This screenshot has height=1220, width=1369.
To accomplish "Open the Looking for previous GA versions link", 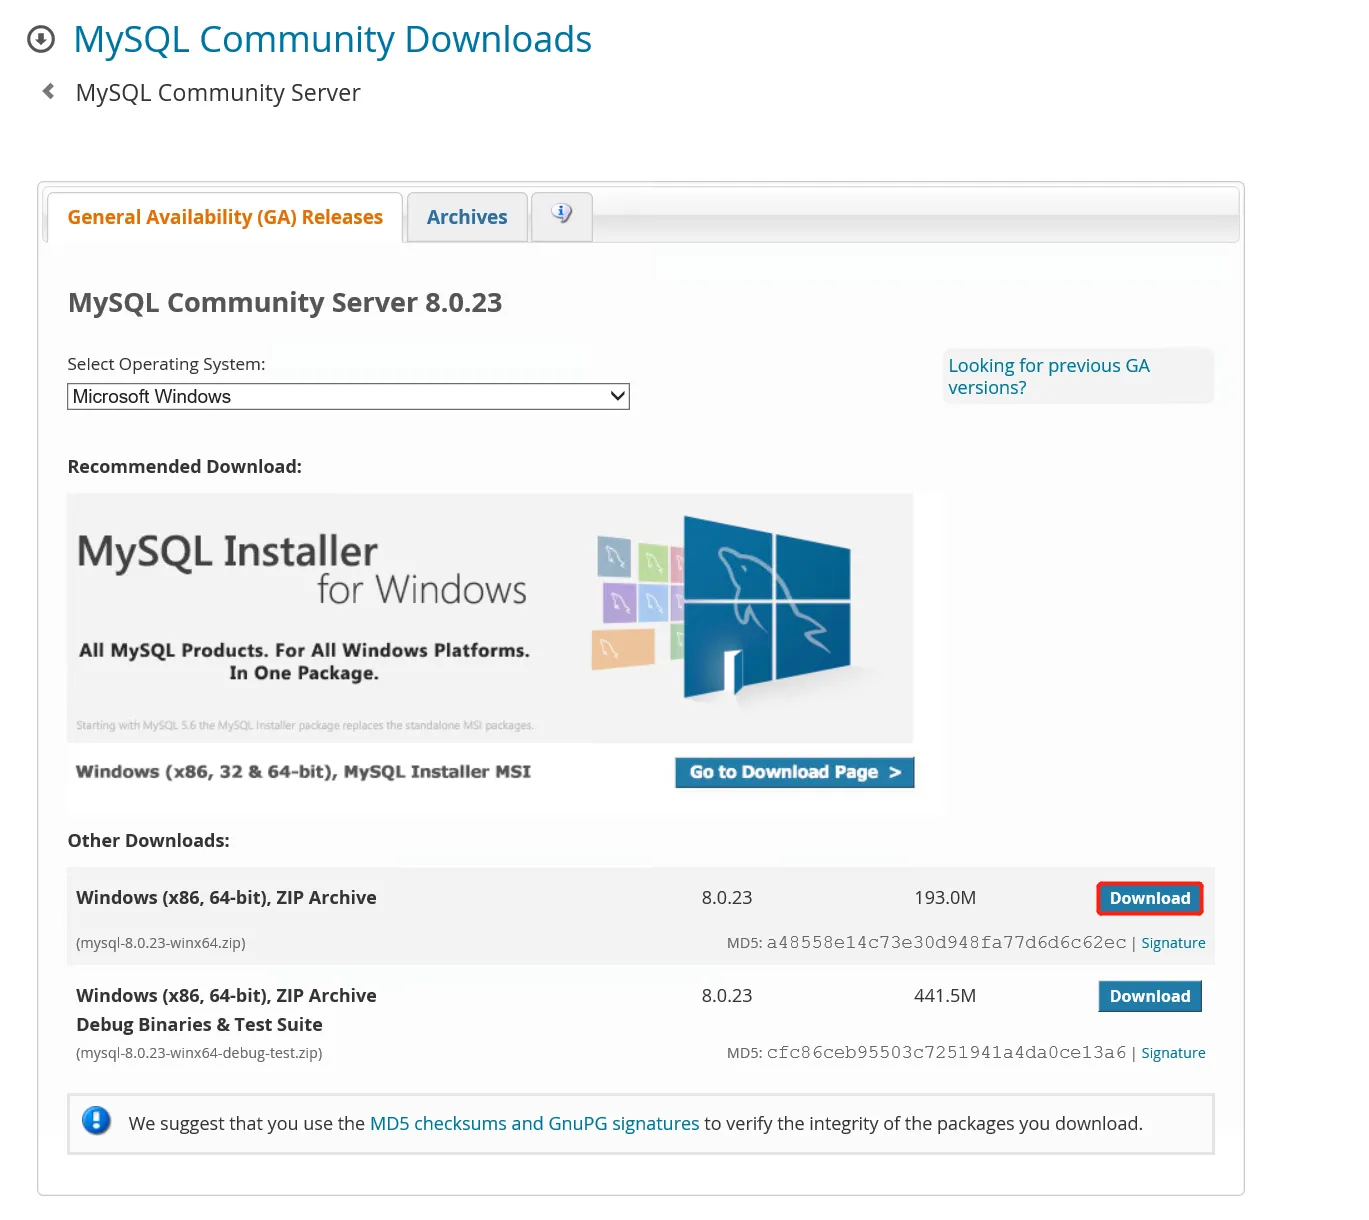I will click(1048, 376).
